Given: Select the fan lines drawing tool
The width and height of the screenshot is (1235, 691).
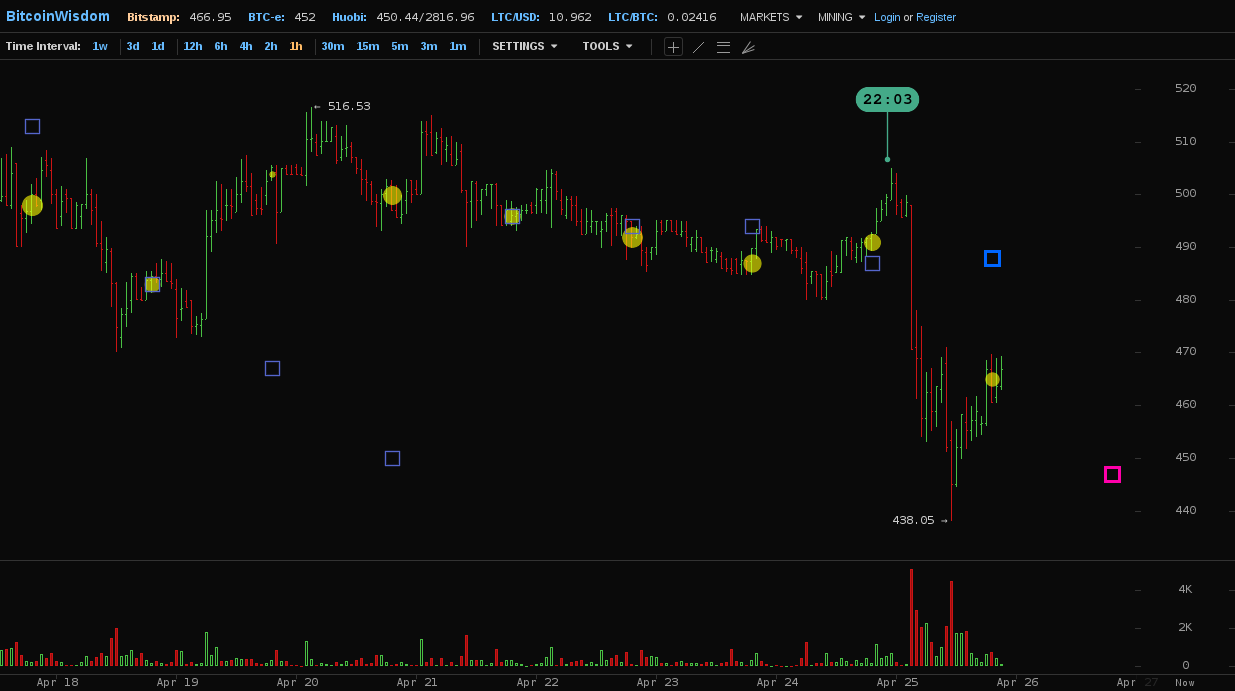Looking at the screenshot, I should [x=748, y=47].
